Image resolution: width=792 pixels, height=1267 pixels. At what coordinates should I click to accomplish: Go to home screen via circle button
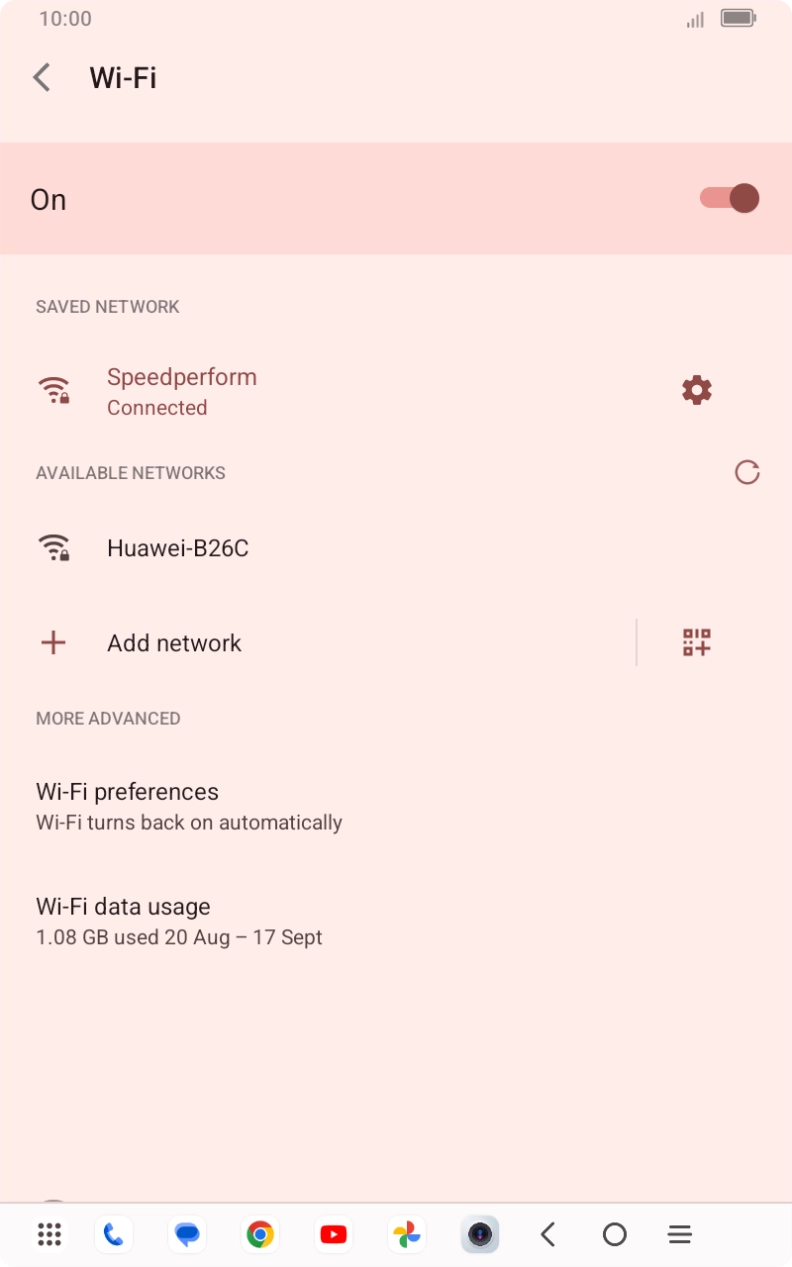614,1234
